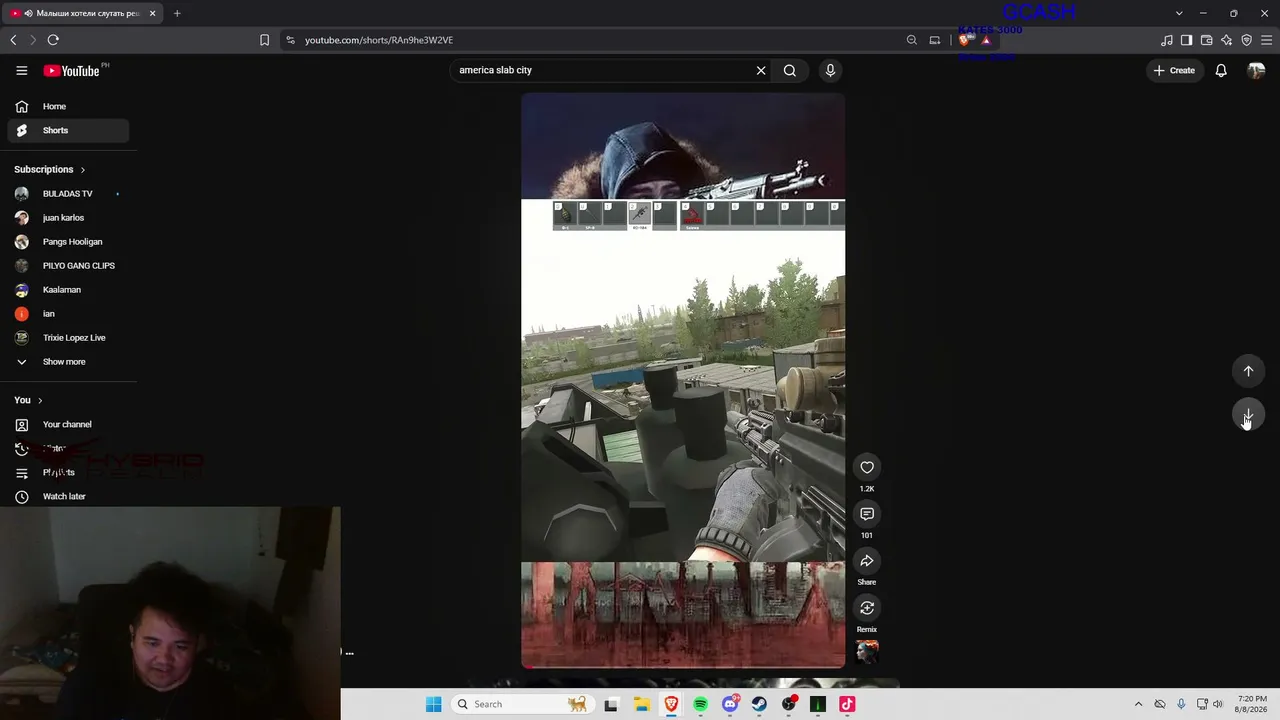
Task: Open Brave Rewards triangle icon
Action: [986, 40]
